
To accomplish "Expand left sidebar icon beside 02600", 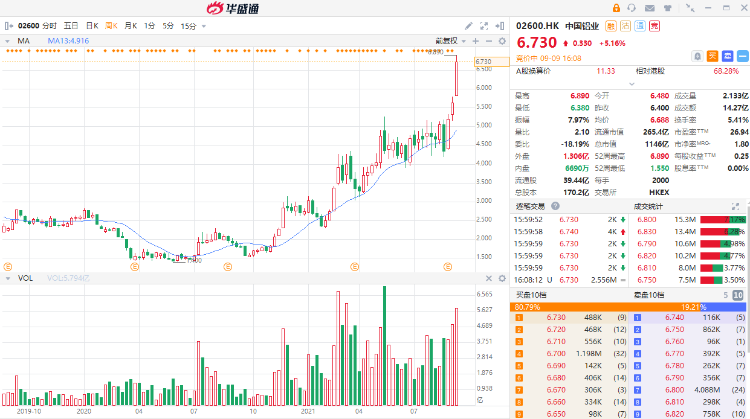I will [x=9, y=26].
